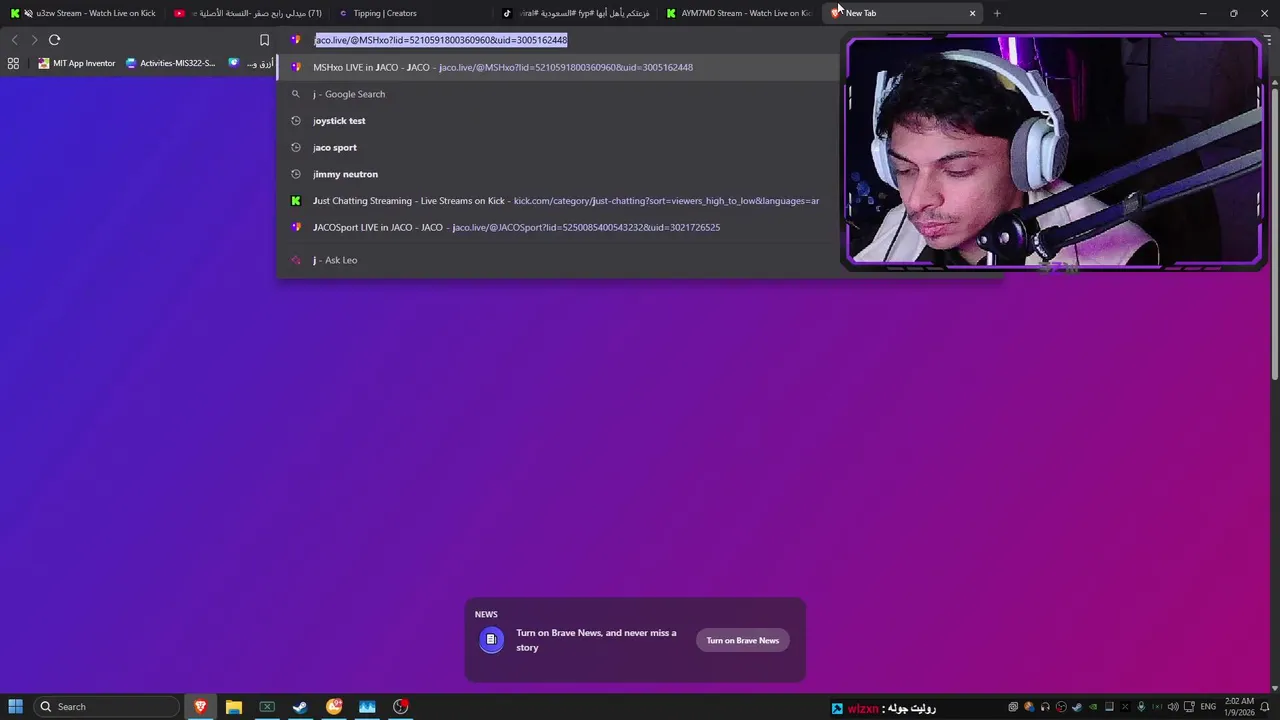Viewport: 1280px width, 720px height.
Task: Click the Steam system tray icon
Action: [1077, 707]
